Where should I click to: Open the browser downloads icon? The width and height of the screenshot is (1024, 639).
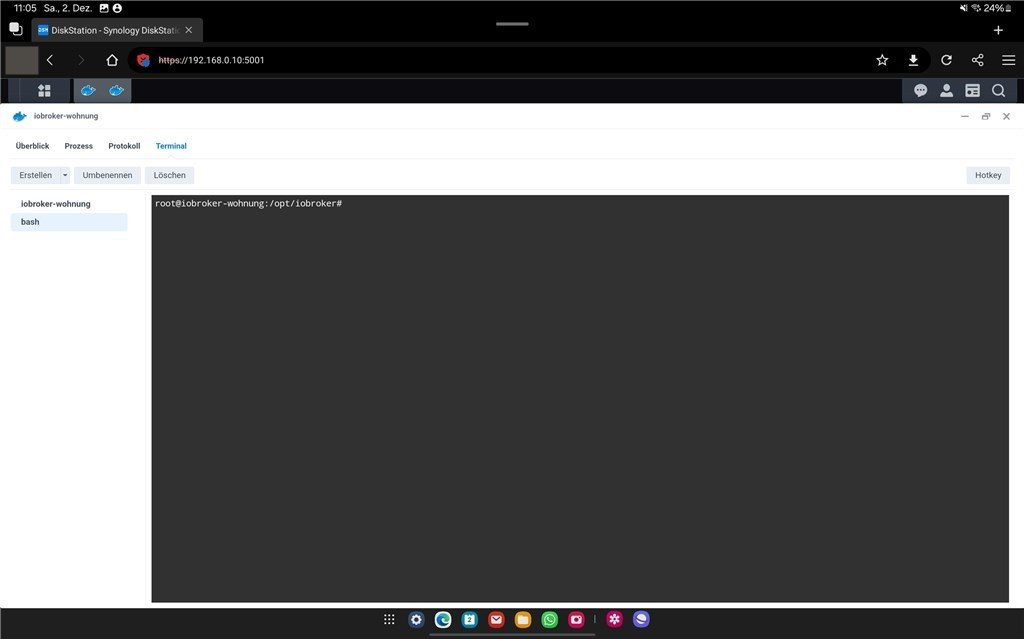[913, 60]
